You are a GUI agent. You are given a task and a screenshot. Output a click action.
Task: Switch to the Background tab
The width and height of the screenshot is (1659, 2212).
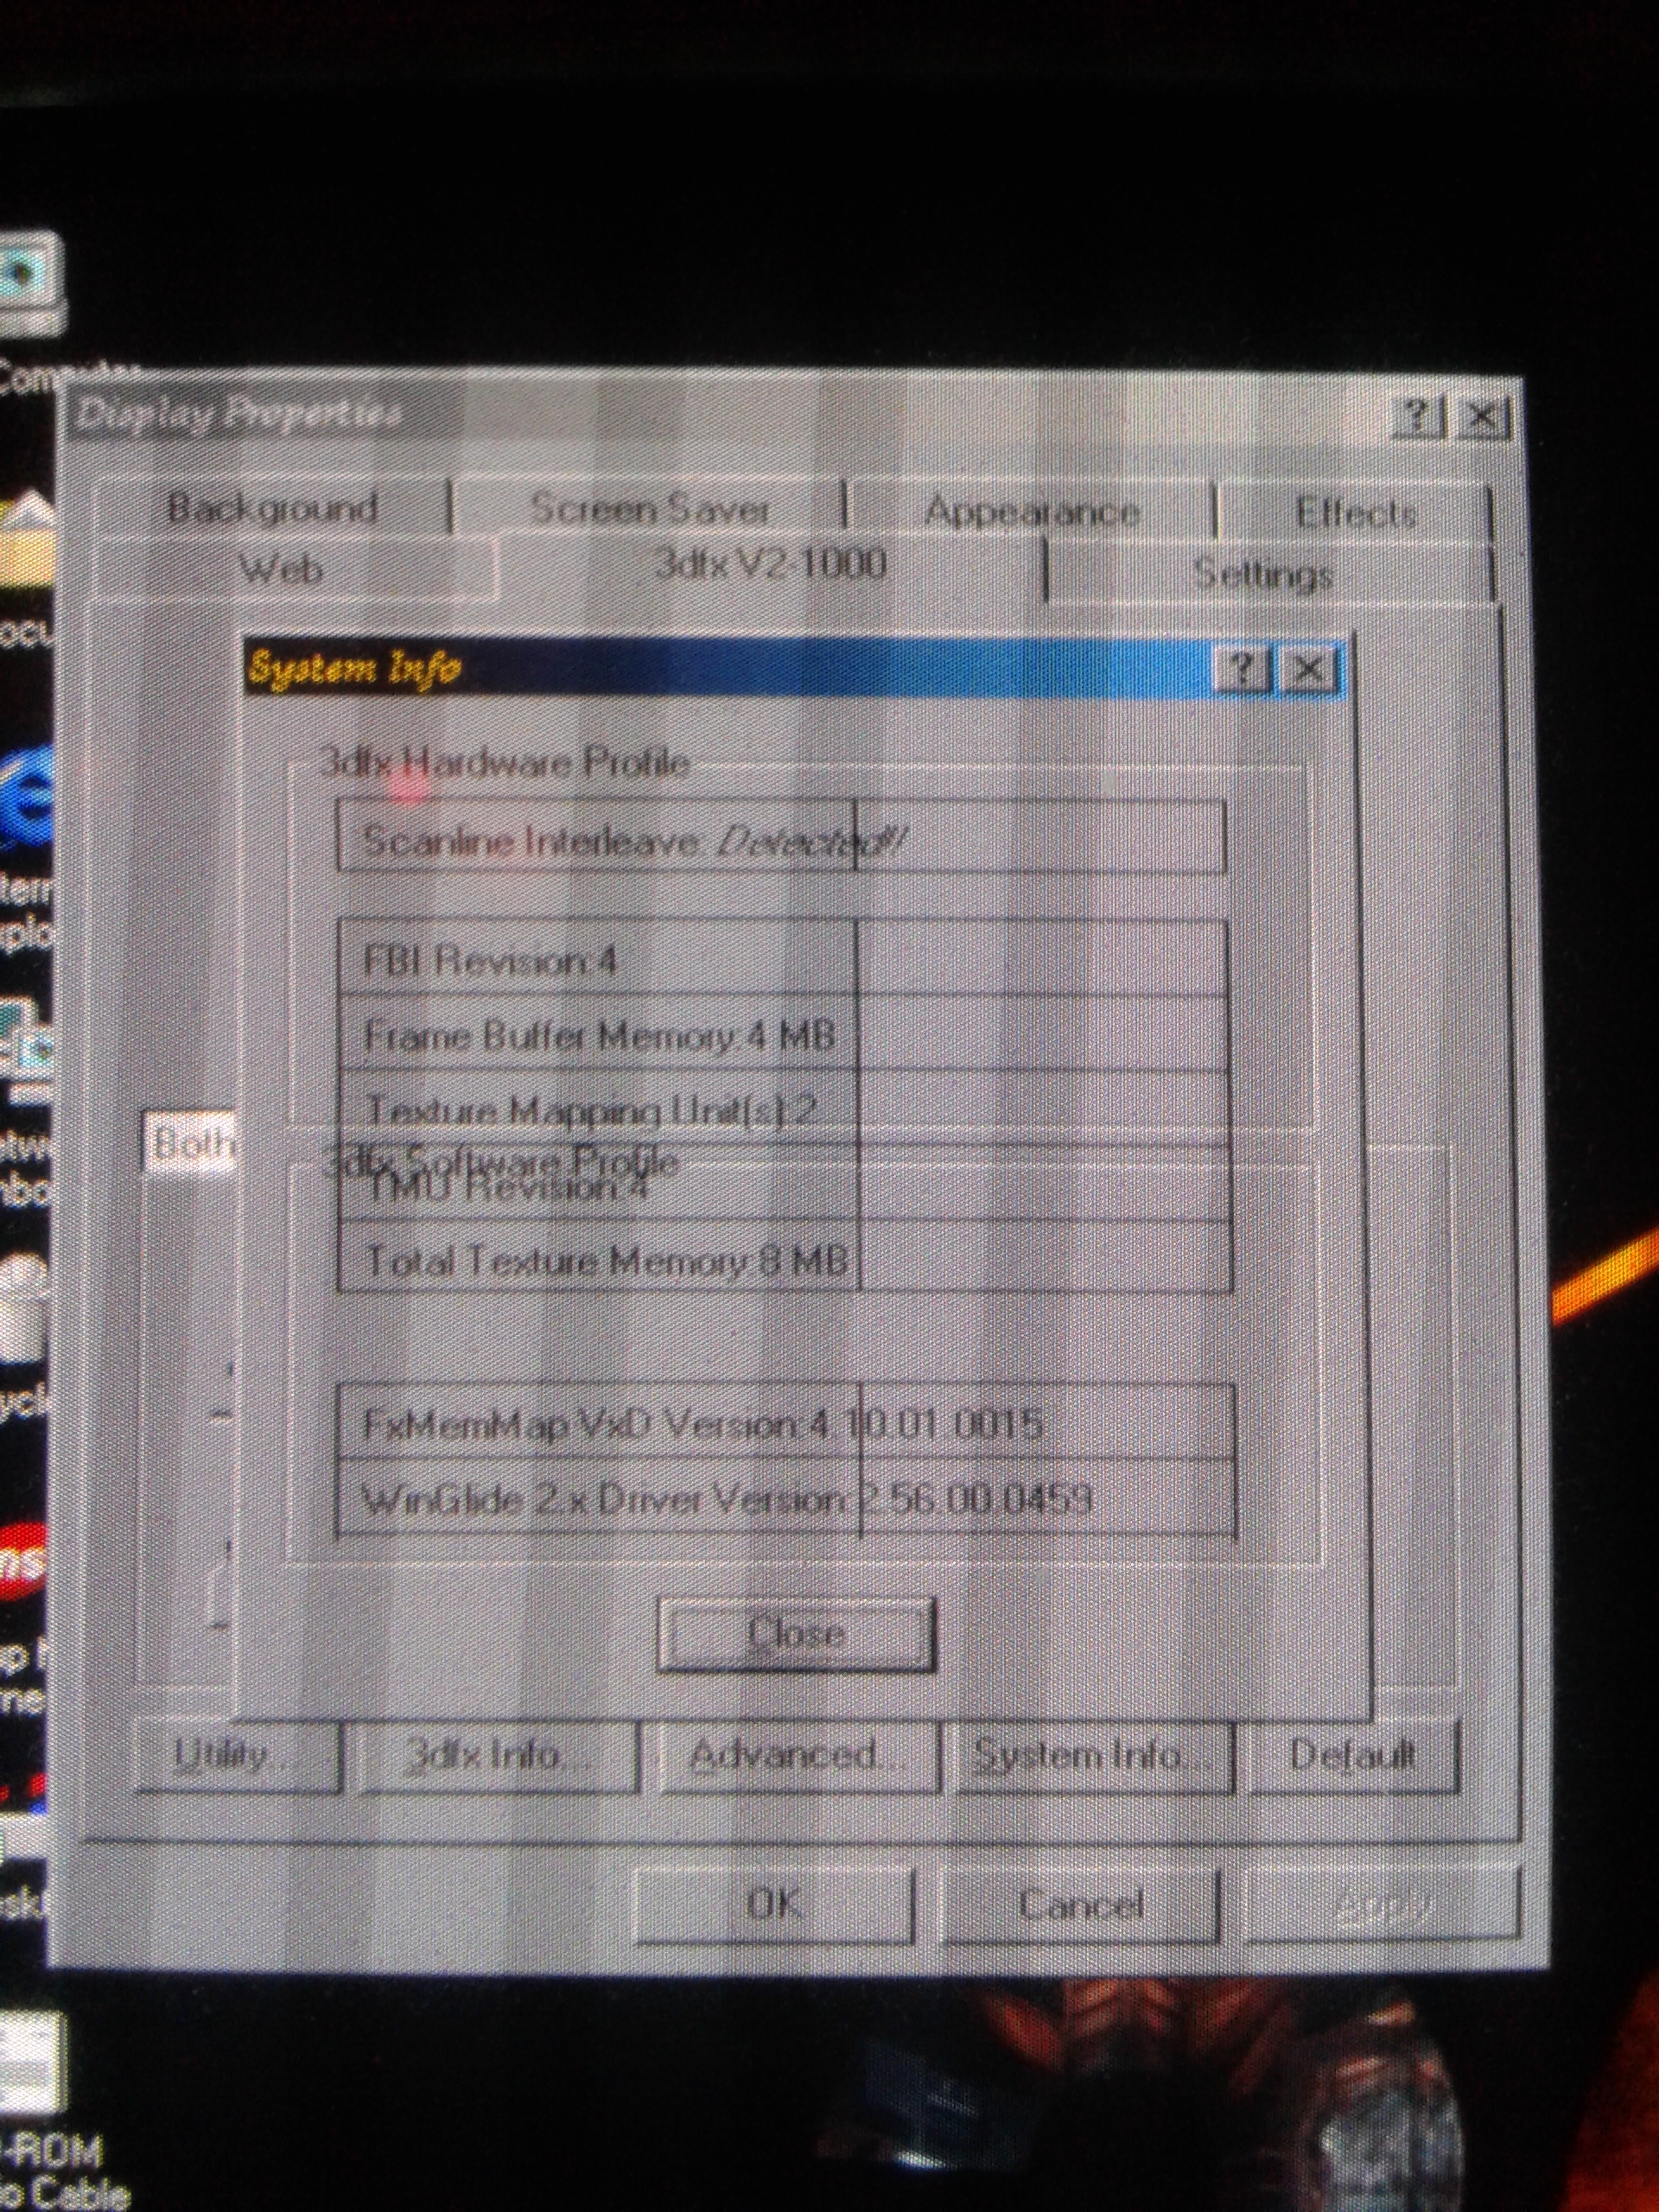click(272, 507)
